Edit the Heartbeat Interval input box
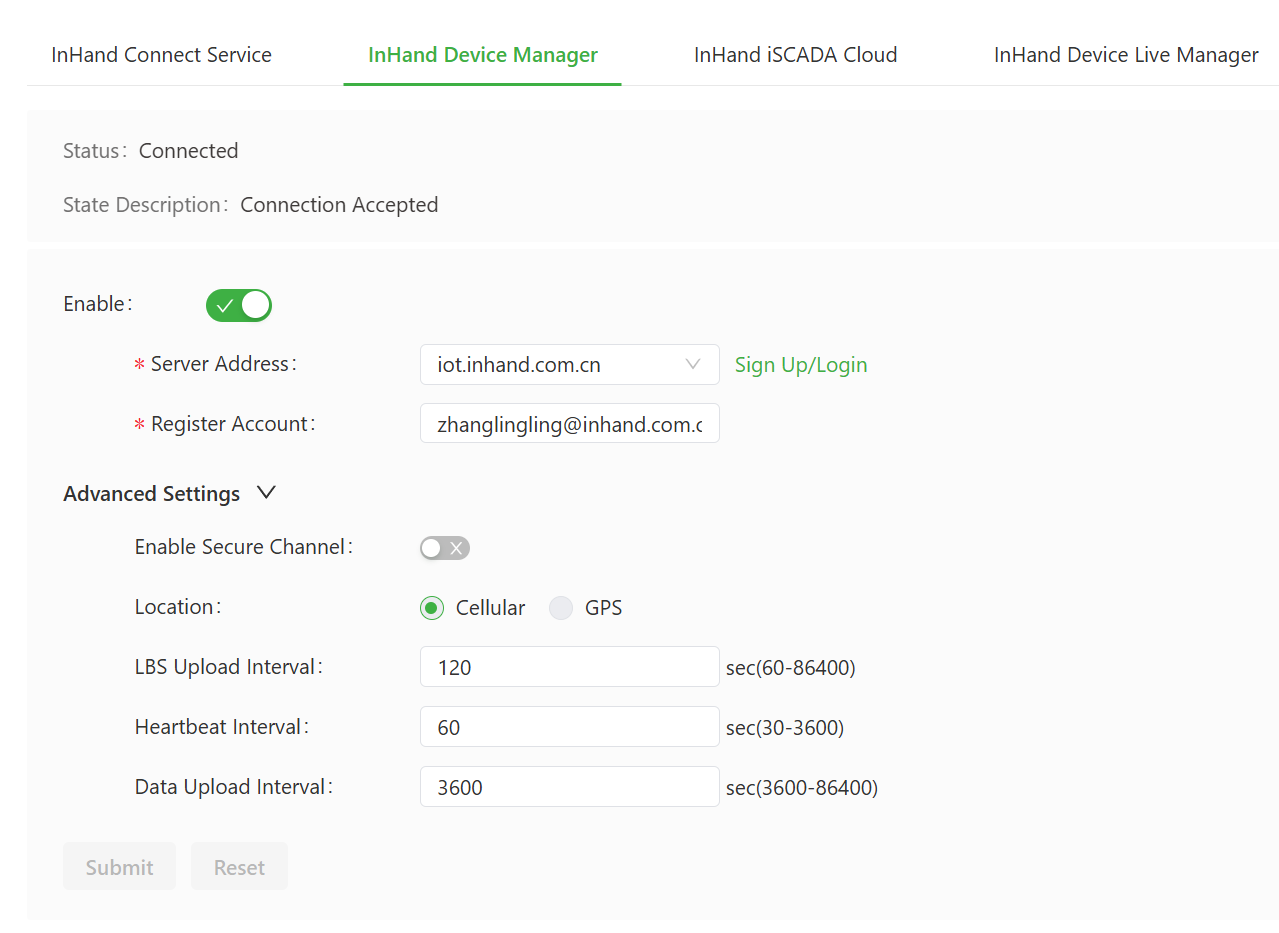 point(569,727)
